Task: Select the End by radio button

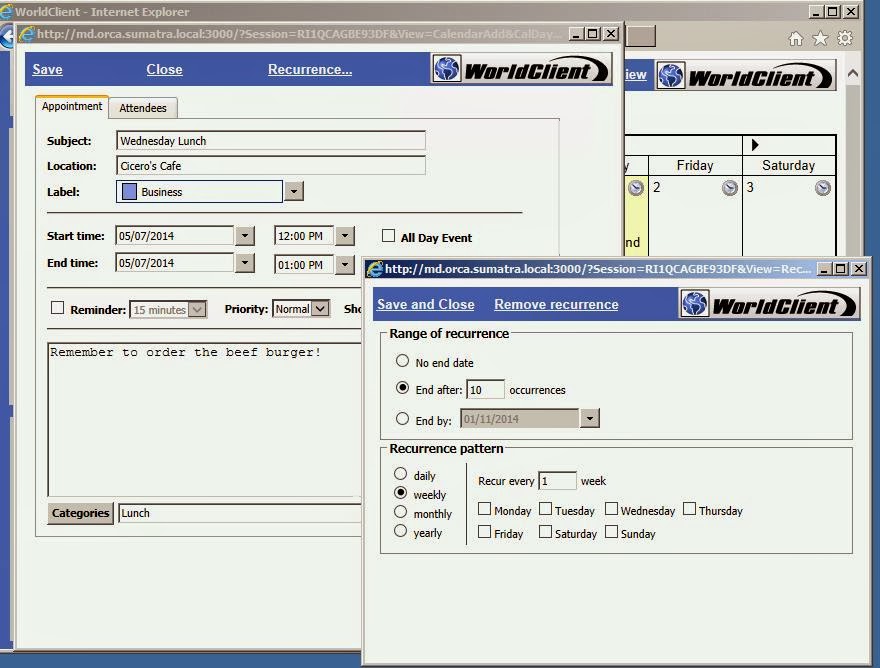Action: [402, 418]
